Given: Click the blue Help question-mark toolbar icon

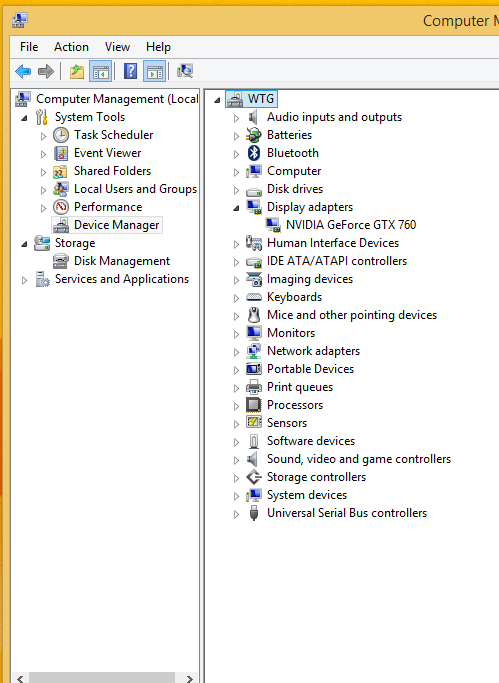Looking at the screenshot, I should coord(131,71).
